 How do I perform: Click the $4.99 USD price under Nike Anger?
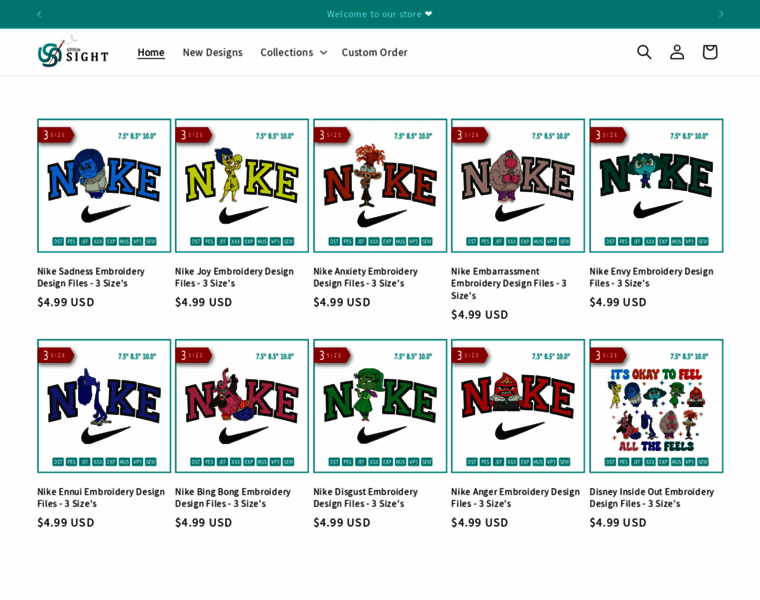pyautogui.click(x=480, y=522)
